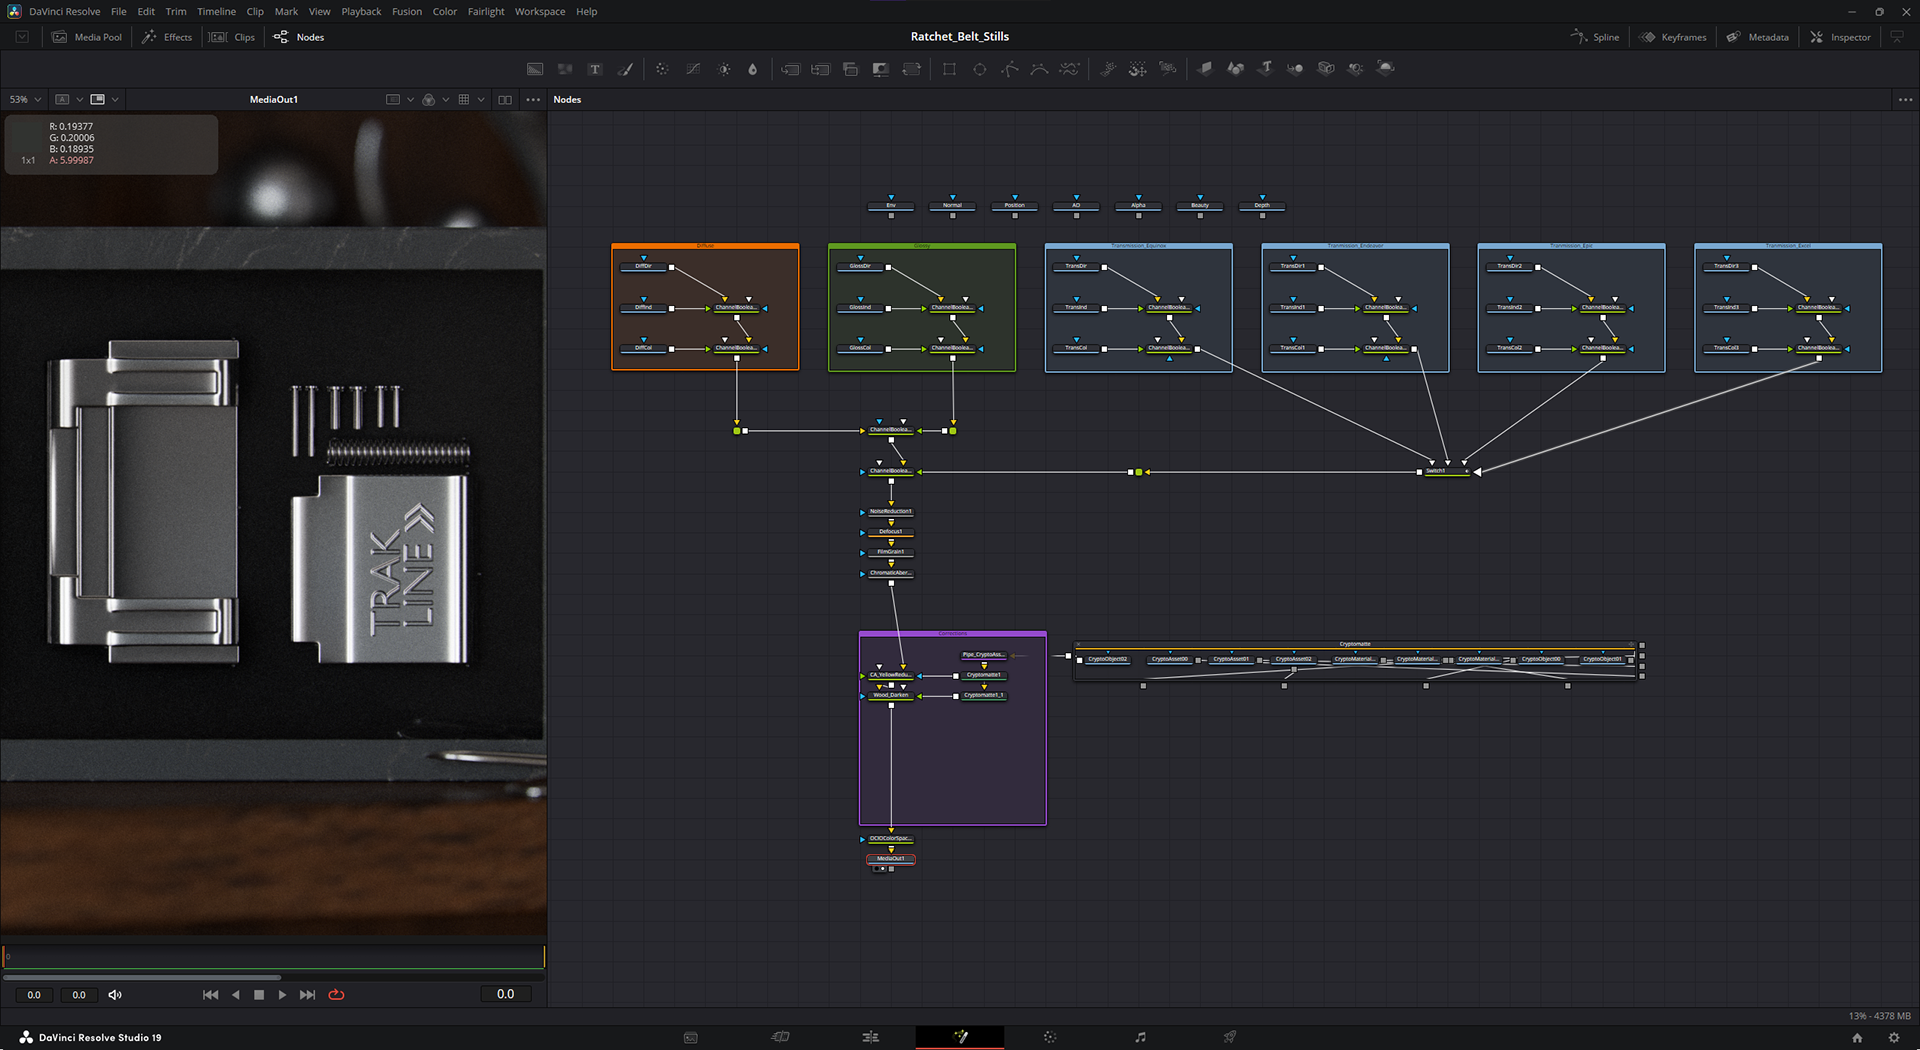This screenshot has width=1920, height=1050.
Task: Play the composition forward
Action: click(282, 995)
